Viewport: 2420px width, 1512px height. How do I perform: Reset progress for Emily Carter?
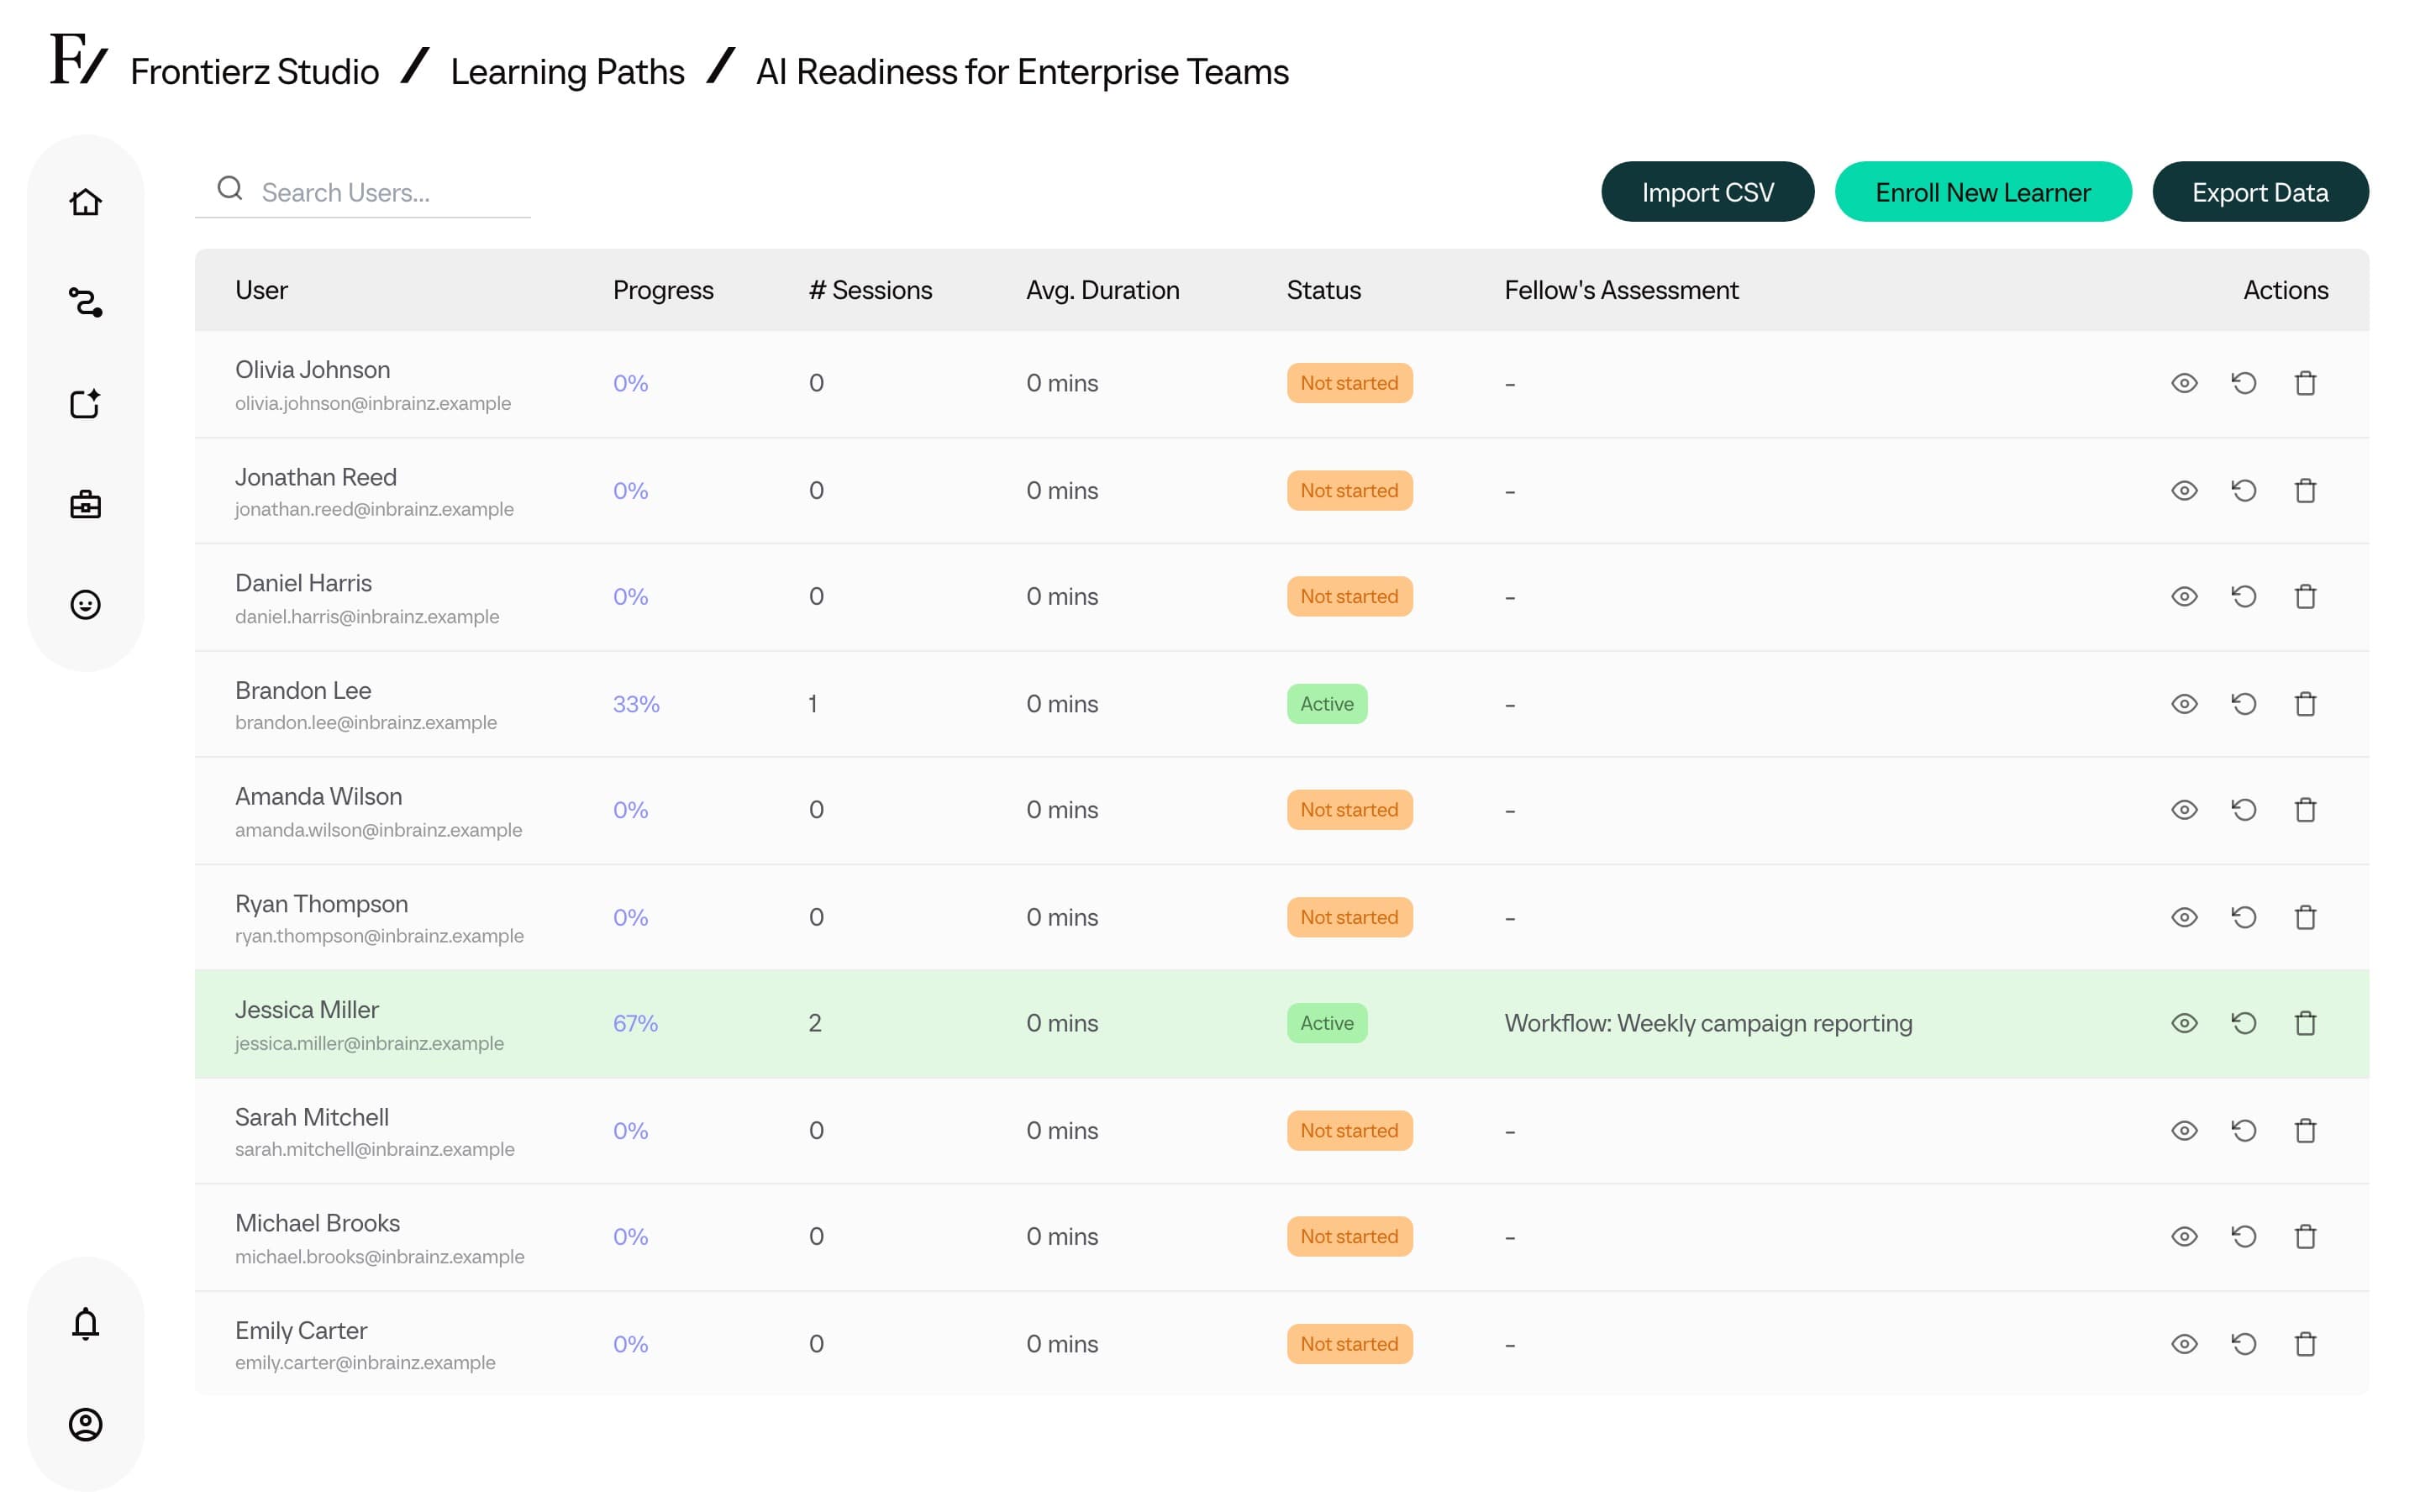tap(2244, 1344)
